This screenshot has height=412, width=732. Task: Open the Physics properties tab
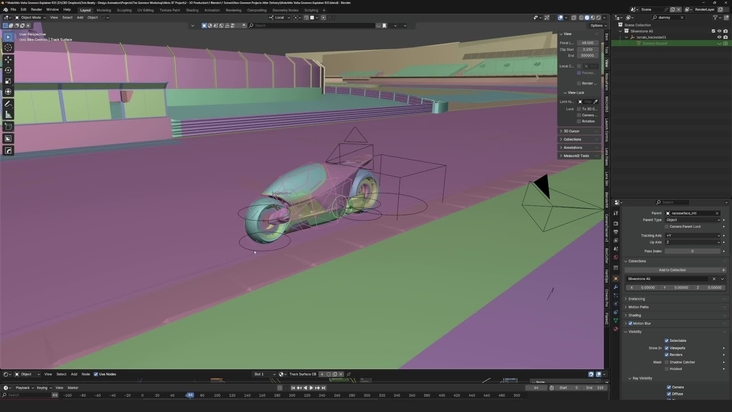tap(616, 304)
